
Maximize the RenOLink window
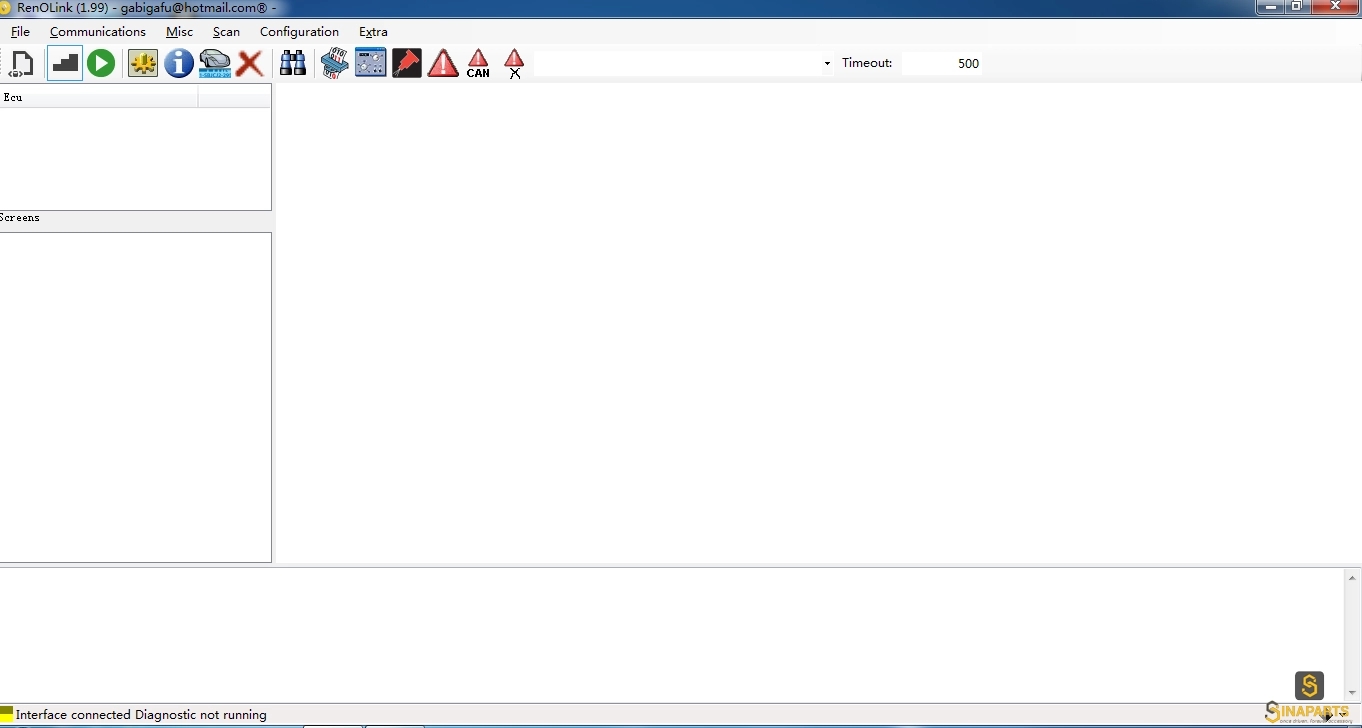point(1297,6)
